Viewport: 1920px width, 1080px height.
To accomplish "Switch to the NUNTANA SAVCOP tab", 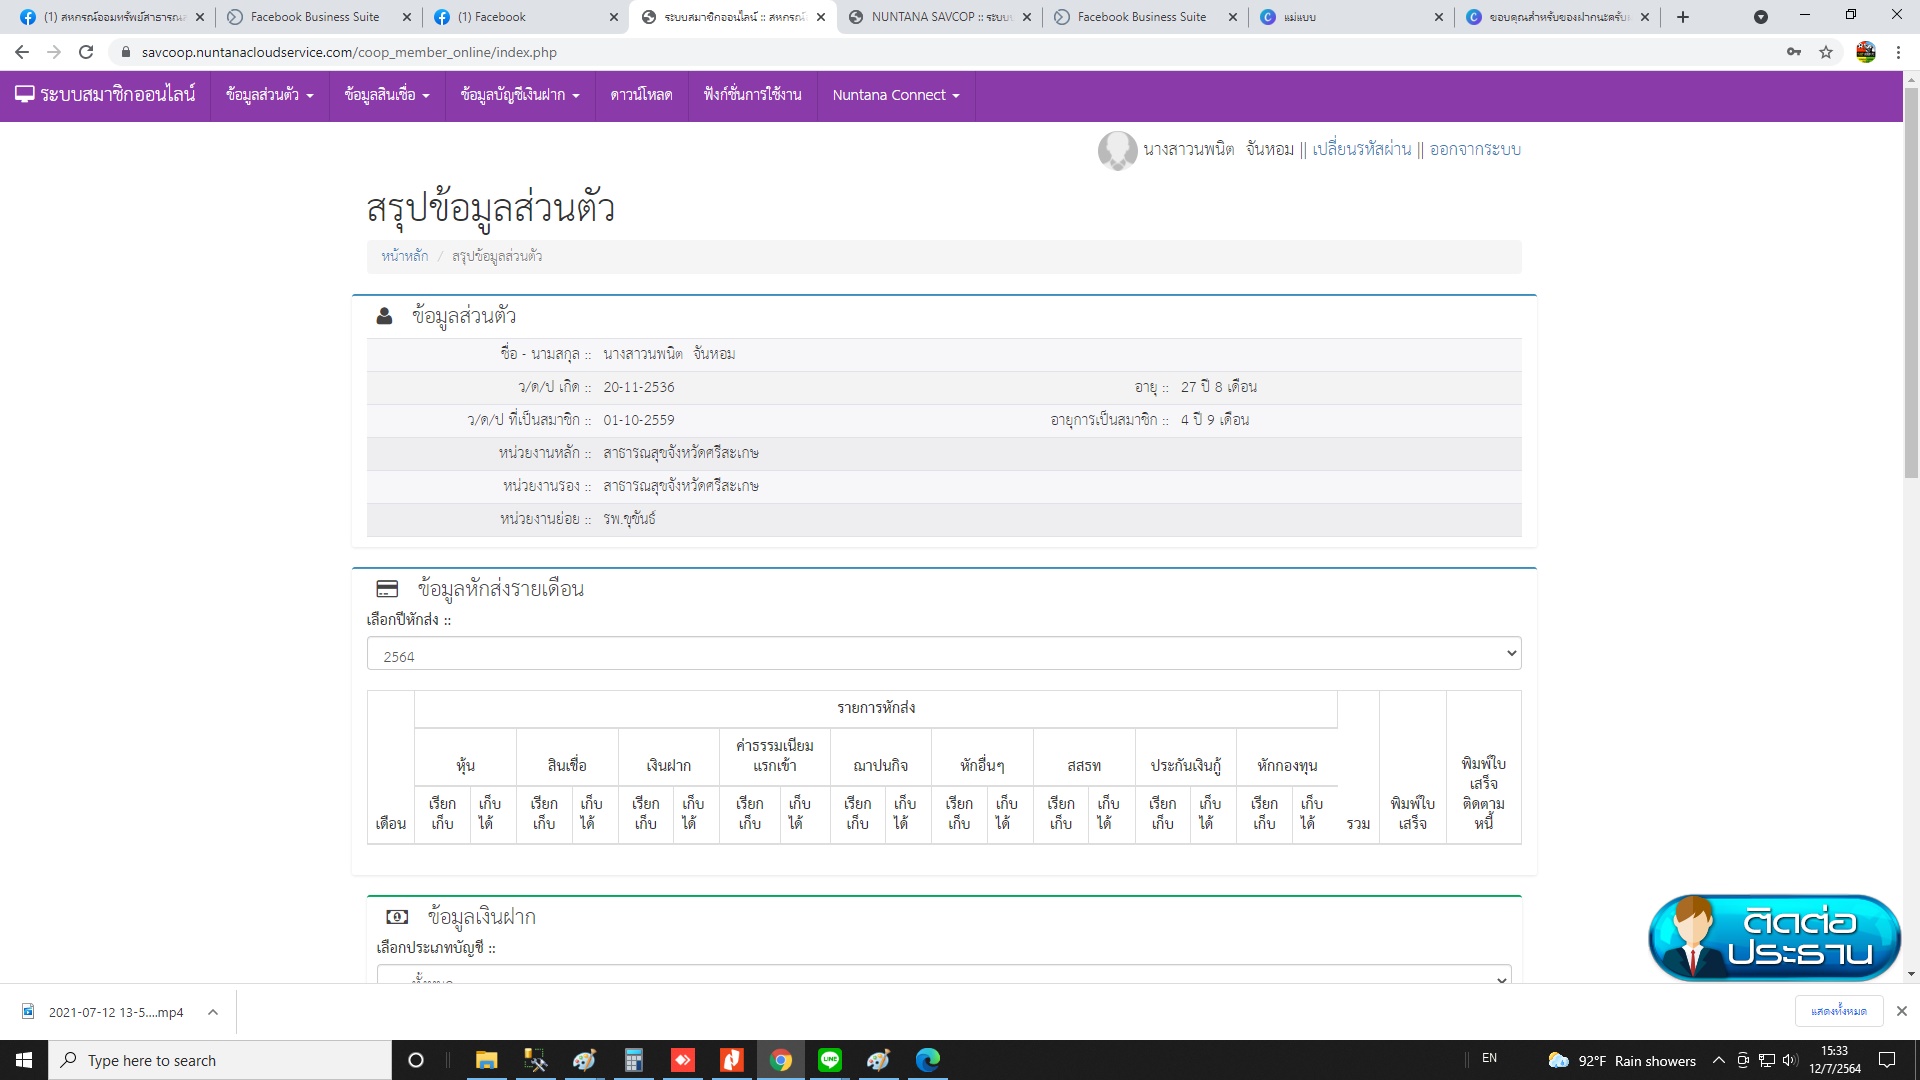I will (x=938, y=17).
